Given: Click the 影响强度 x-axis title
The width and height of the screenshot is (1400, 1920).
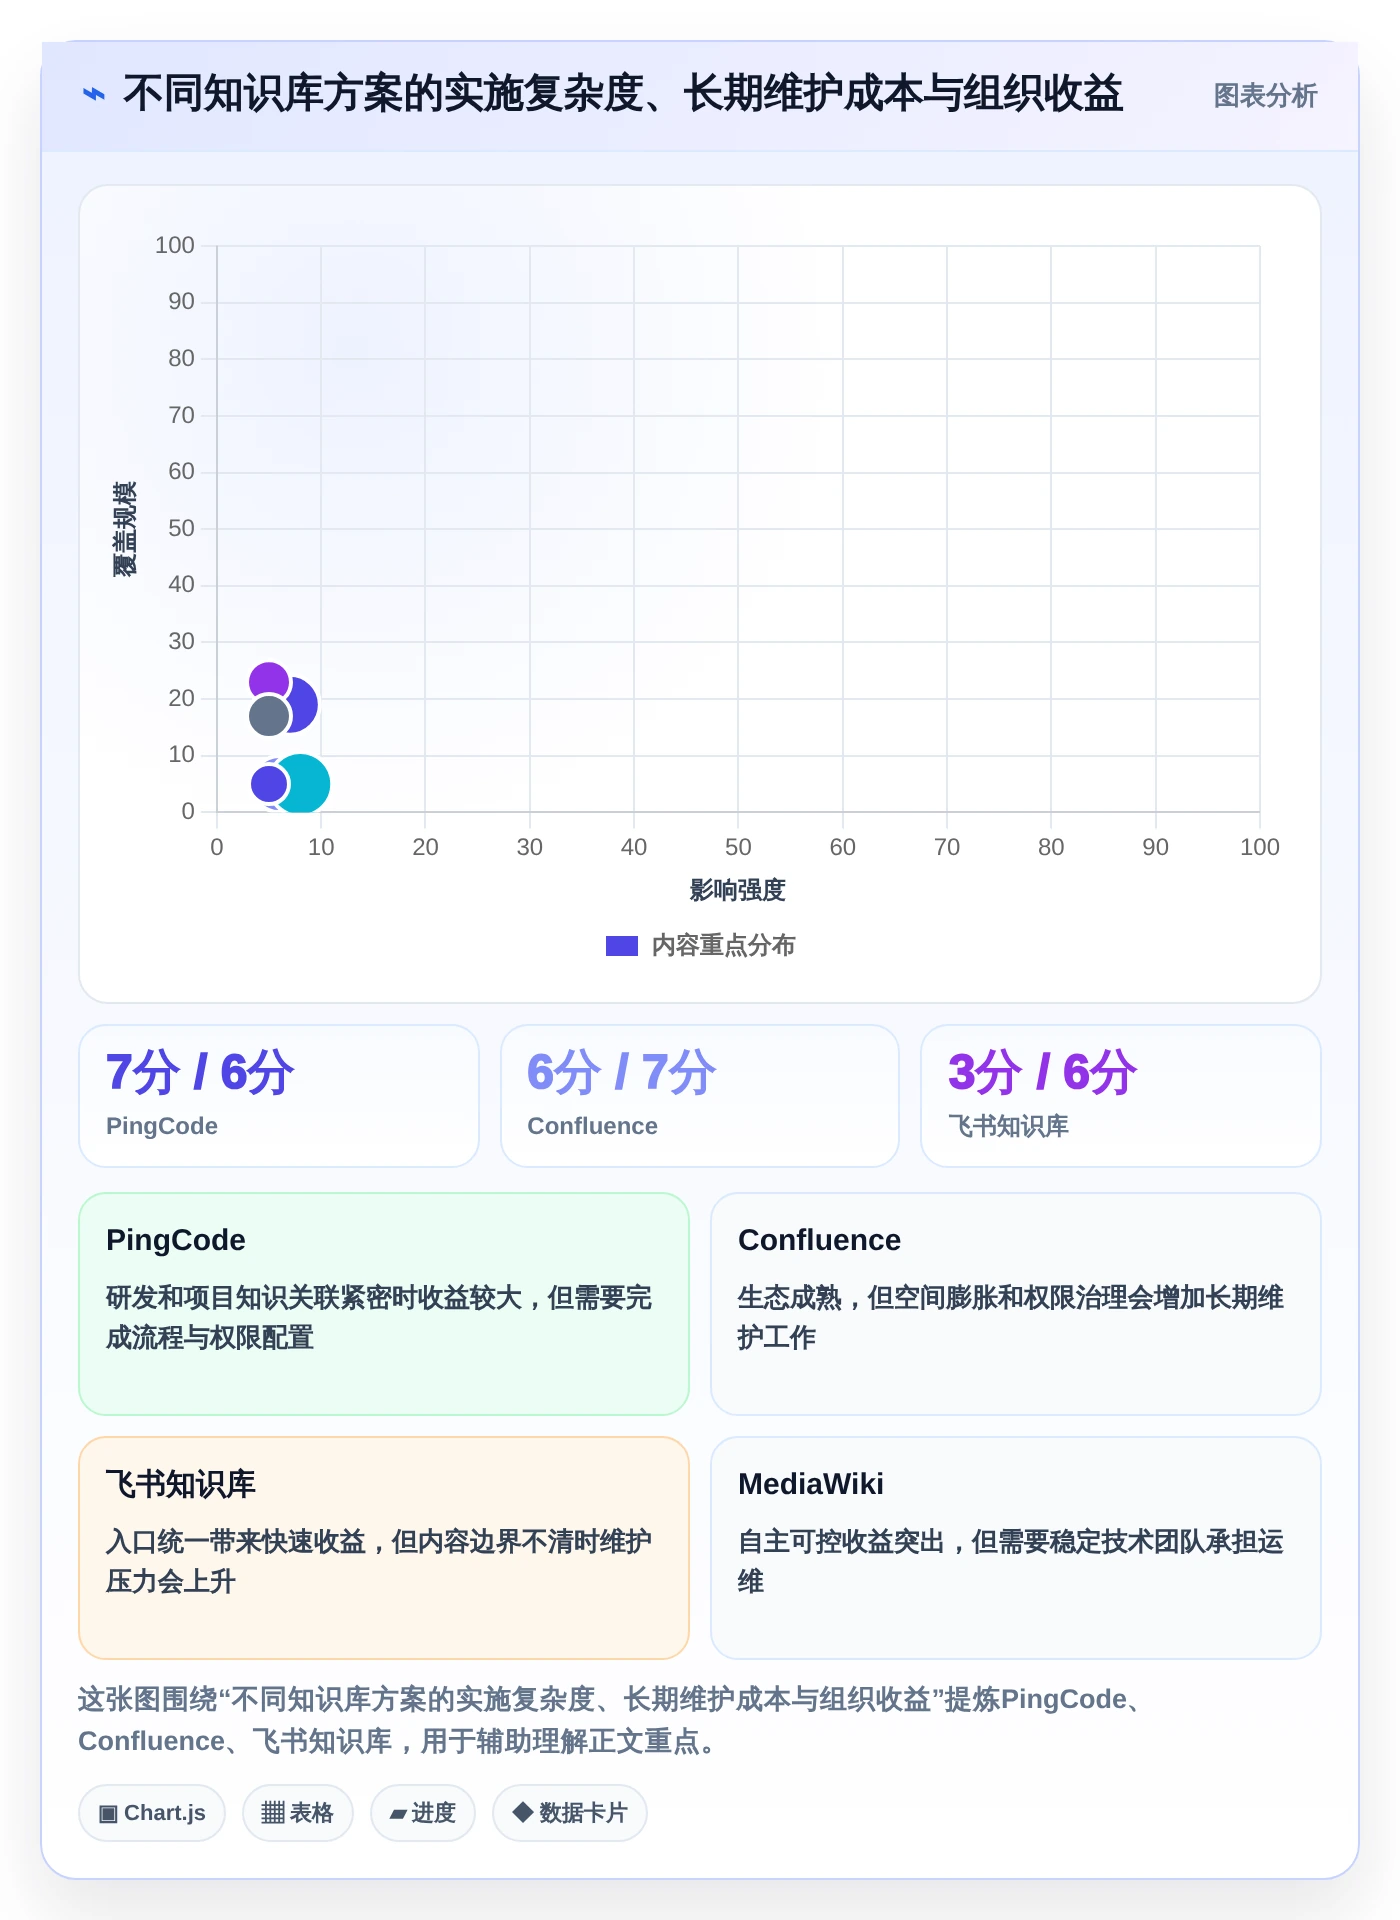Looking at the screenshot, I should (x=738, y=890).
